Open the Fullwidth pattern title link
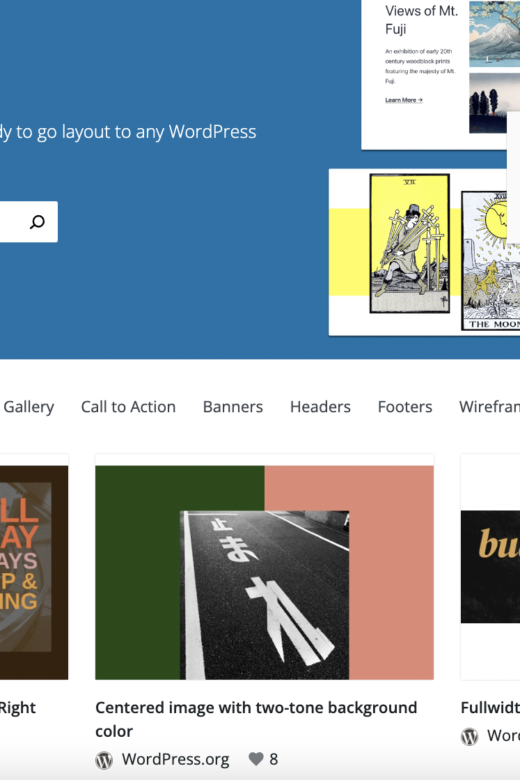Viewport: 520px width, 780px height. (x=490, y=707)
